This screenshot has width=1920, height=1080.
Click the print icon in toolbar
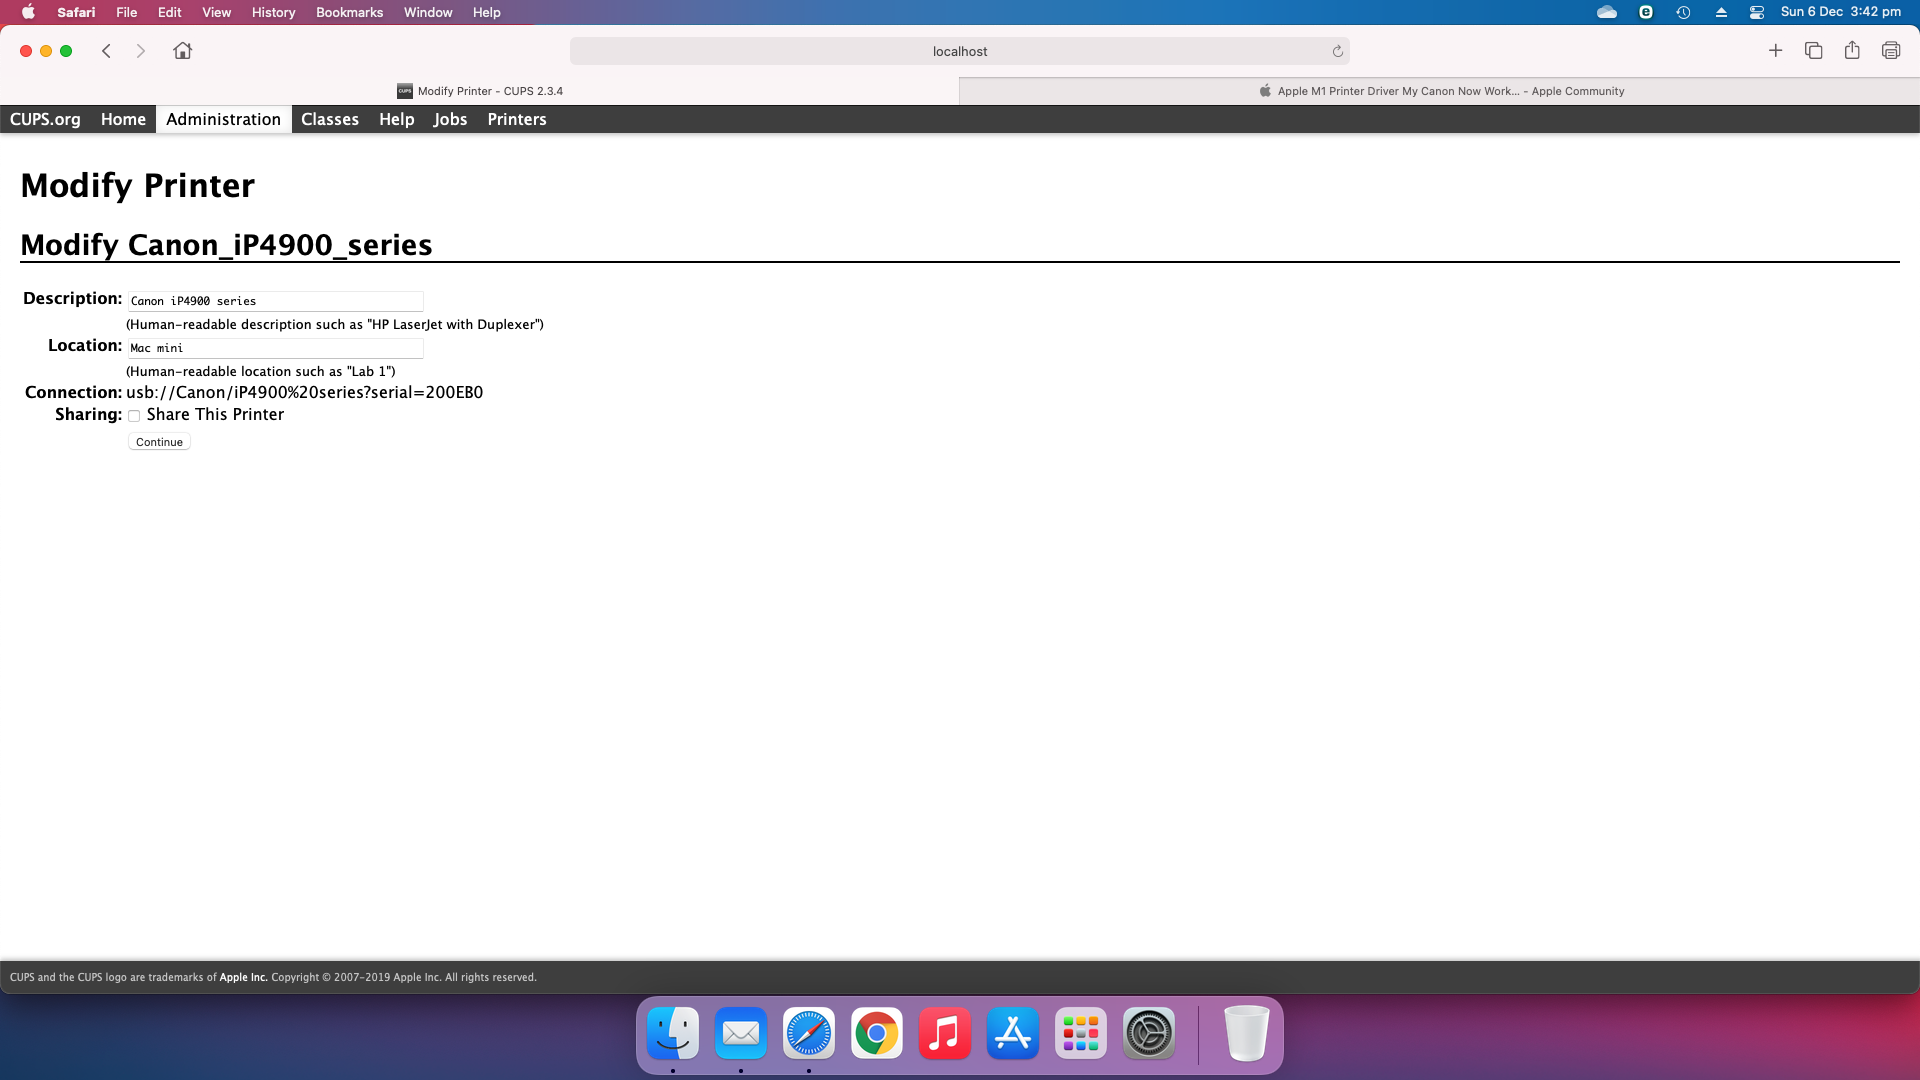click(x=1890, y=51)
